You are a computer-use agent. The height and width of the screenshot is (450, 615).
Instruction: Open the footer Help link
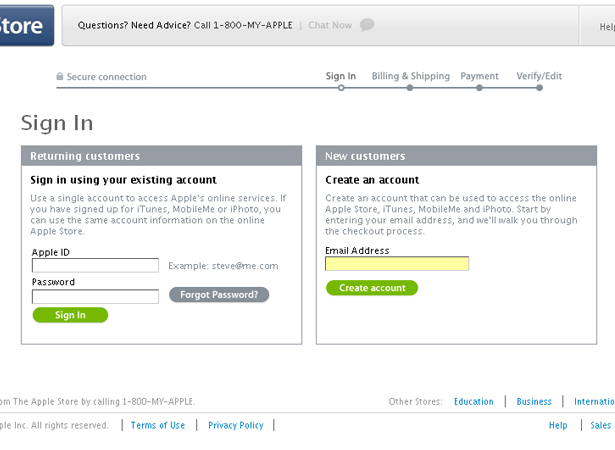(x=558, y=425)
